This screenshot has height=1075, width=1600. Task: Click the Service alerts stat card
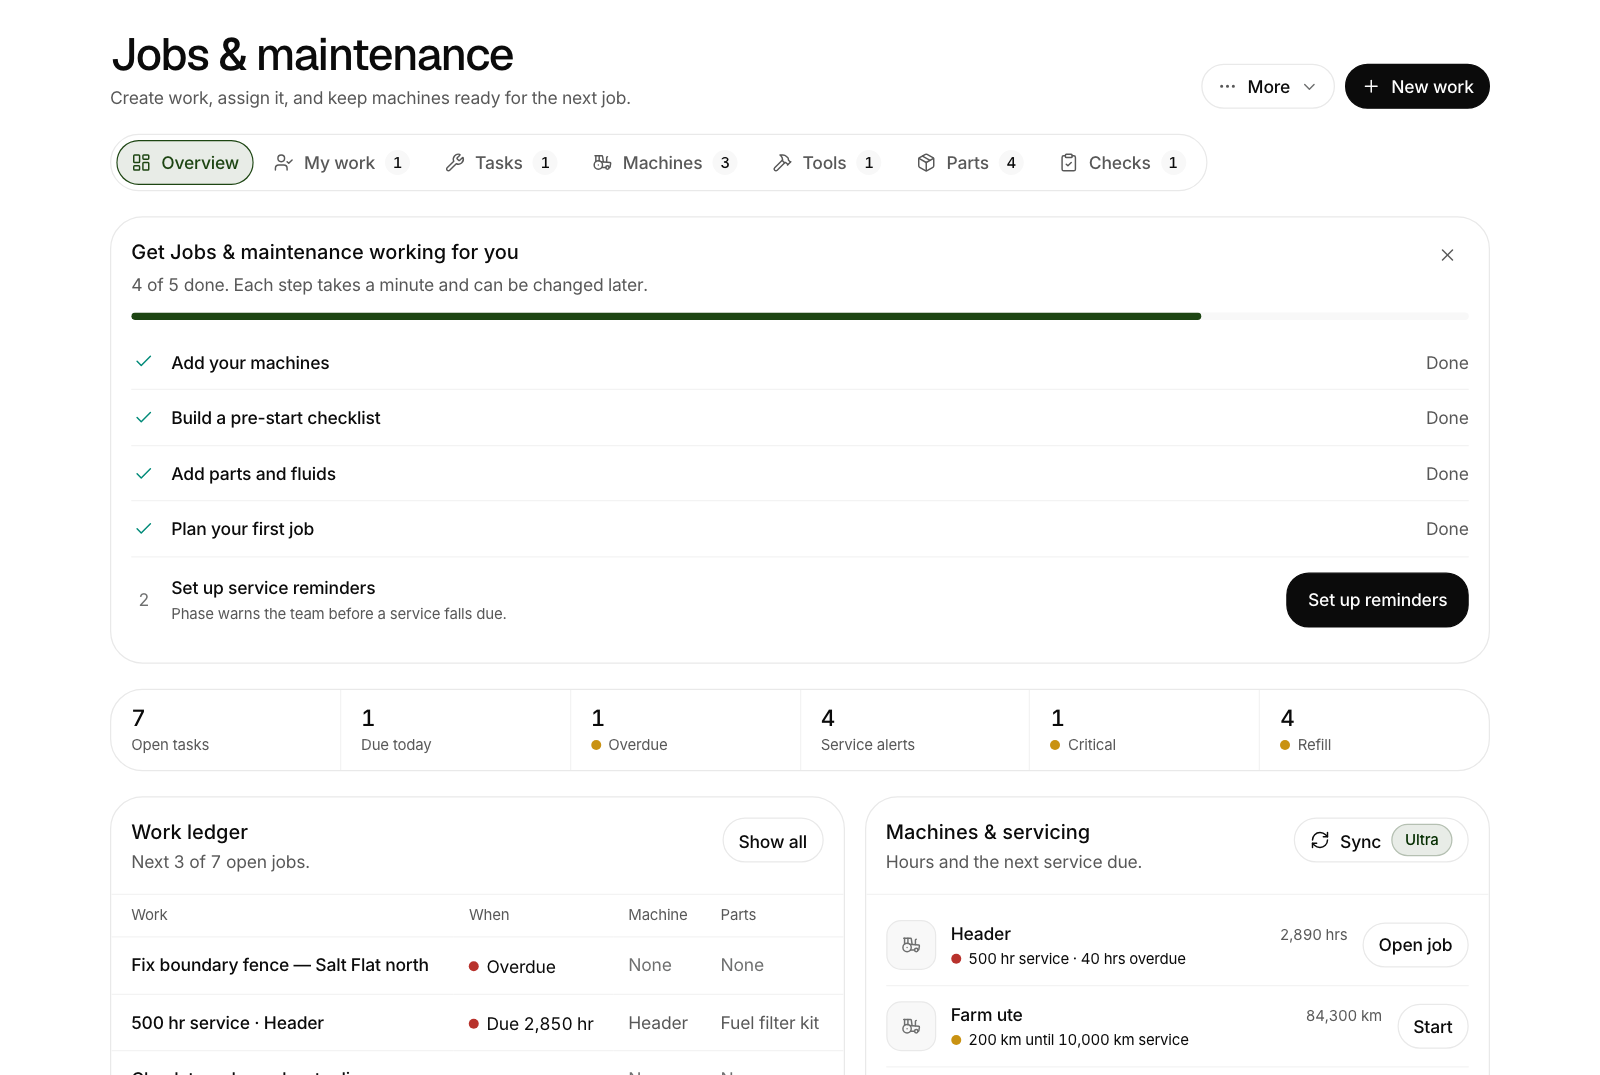(x=915, y=730)
